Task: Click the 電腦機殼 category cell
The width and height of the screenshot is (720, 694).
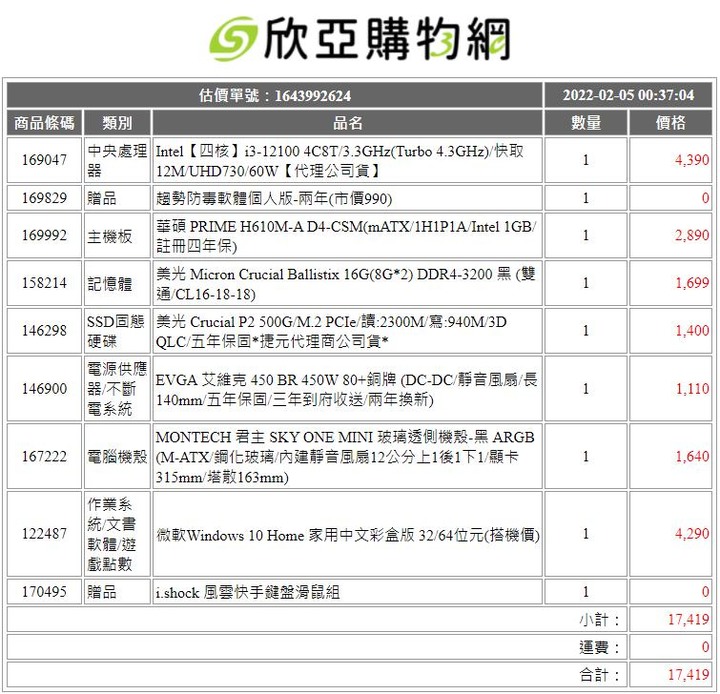Action: point(117,456)
